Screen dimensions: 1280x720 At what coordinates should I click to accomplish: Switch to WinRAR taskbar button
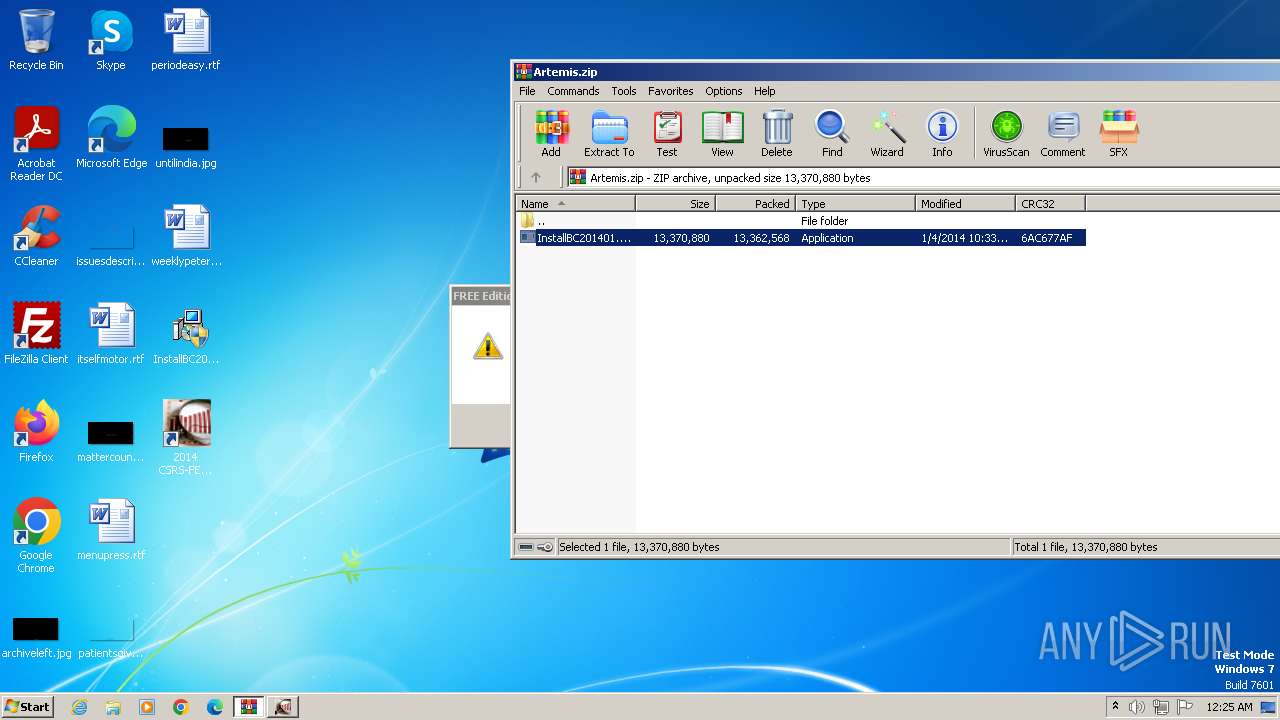(x=249, y=707)
